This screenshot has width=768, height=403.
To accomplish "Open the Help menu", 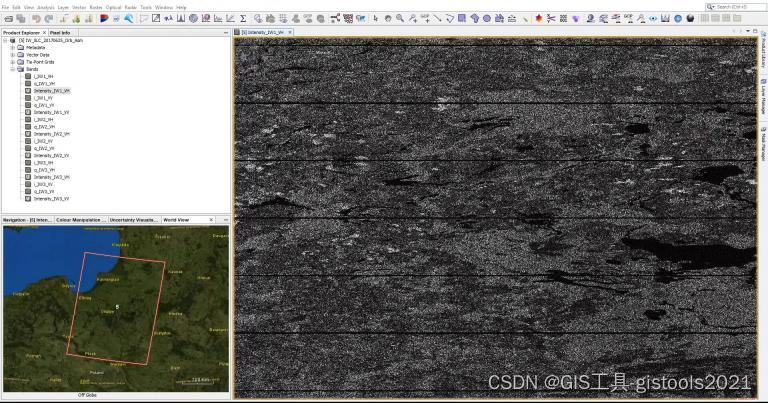I will [x=181, y=7].
